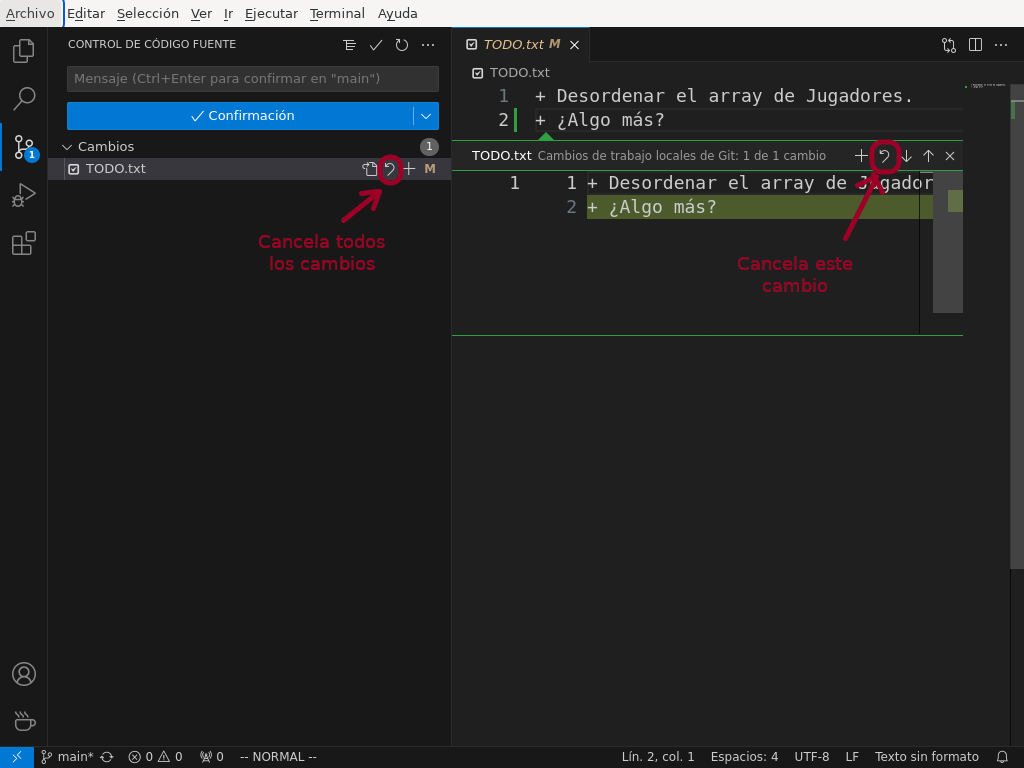Click the checkmark commit icon in header
1024x768 pixels.
coord(376,45)
